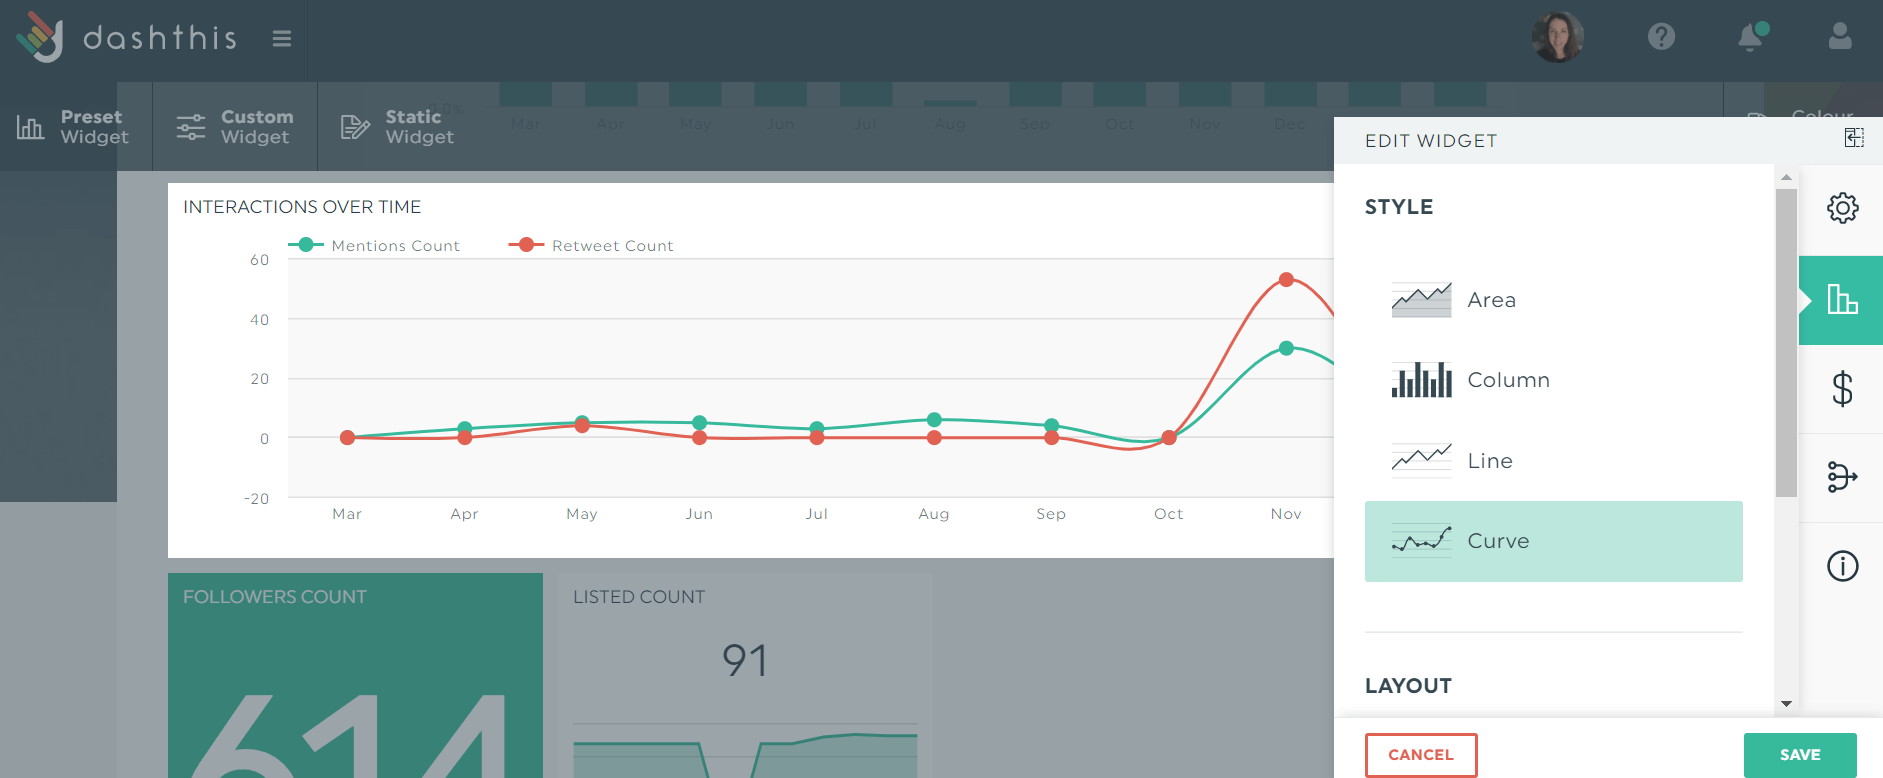Choose the Curve chart style
1883x778 pixels.
[1554, 541]
